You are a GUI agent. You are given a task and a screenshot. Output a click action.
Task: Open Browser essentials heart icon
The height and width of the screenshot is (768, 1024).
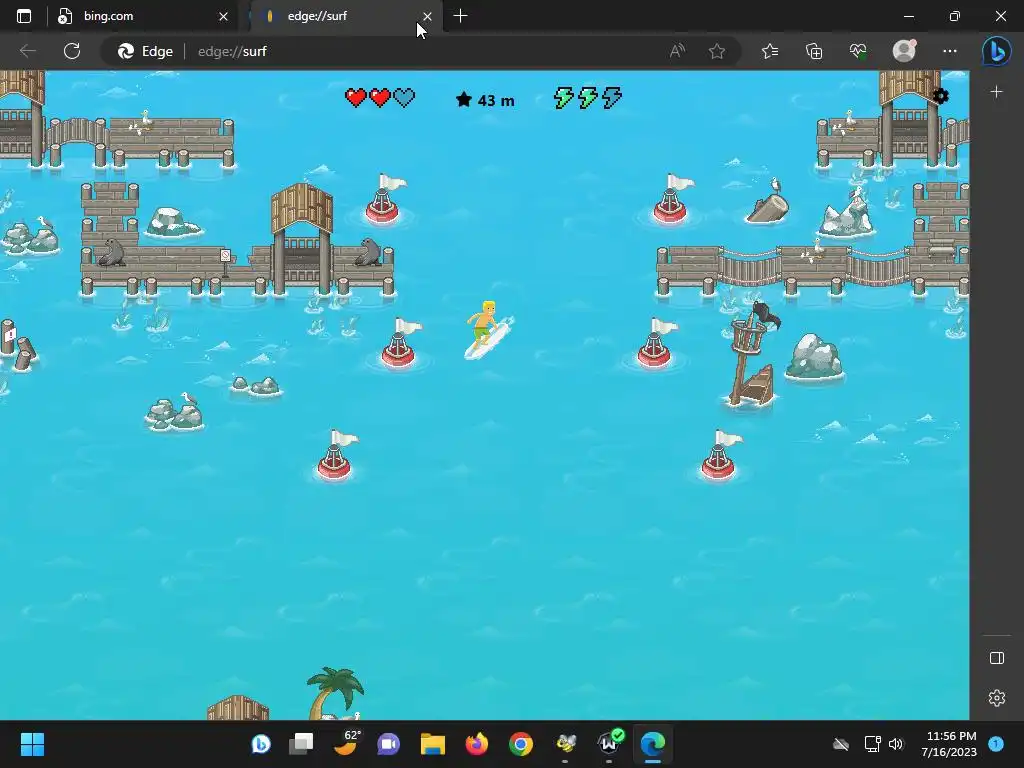(858, 51)
